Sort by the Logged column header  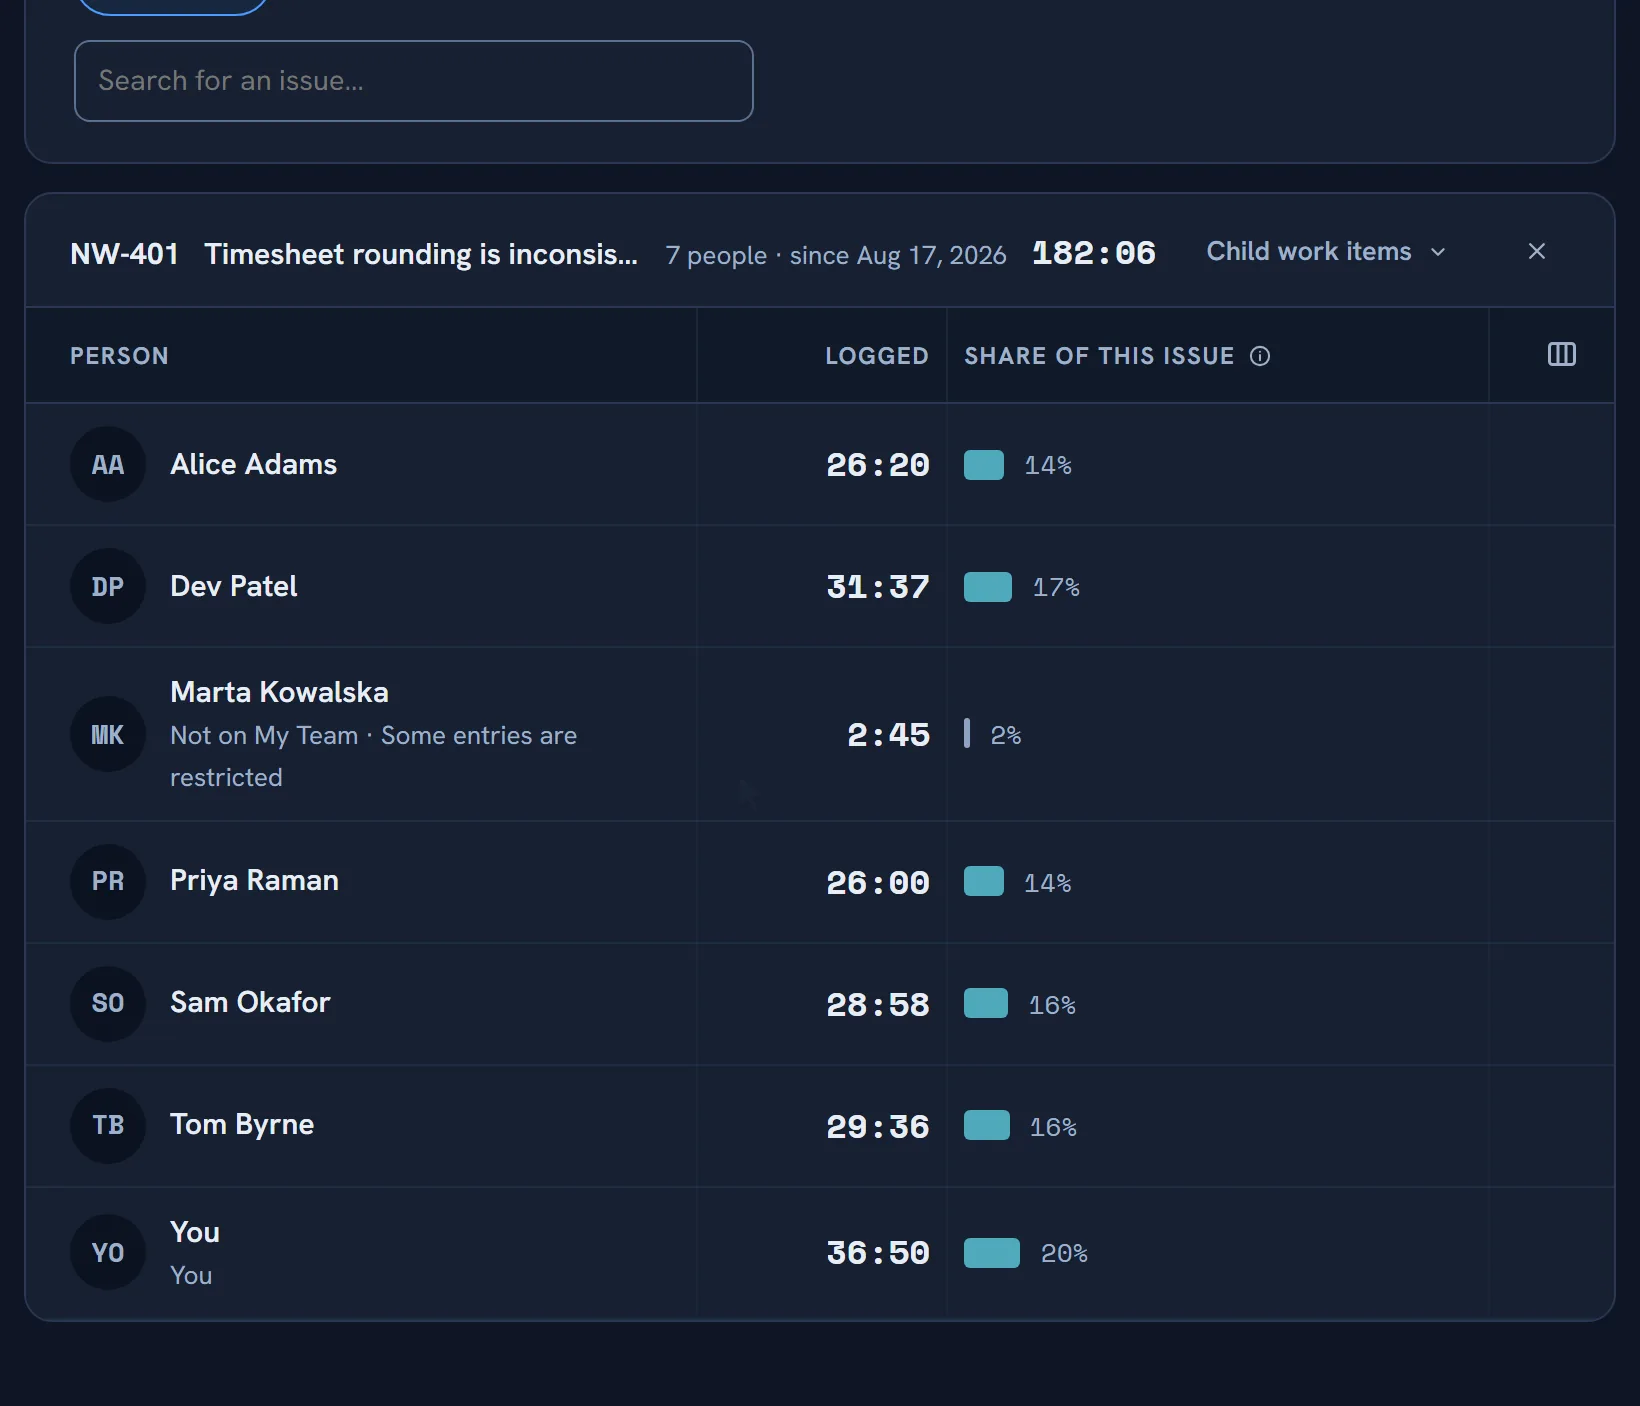pyautogui.click(x=877, y=356)
